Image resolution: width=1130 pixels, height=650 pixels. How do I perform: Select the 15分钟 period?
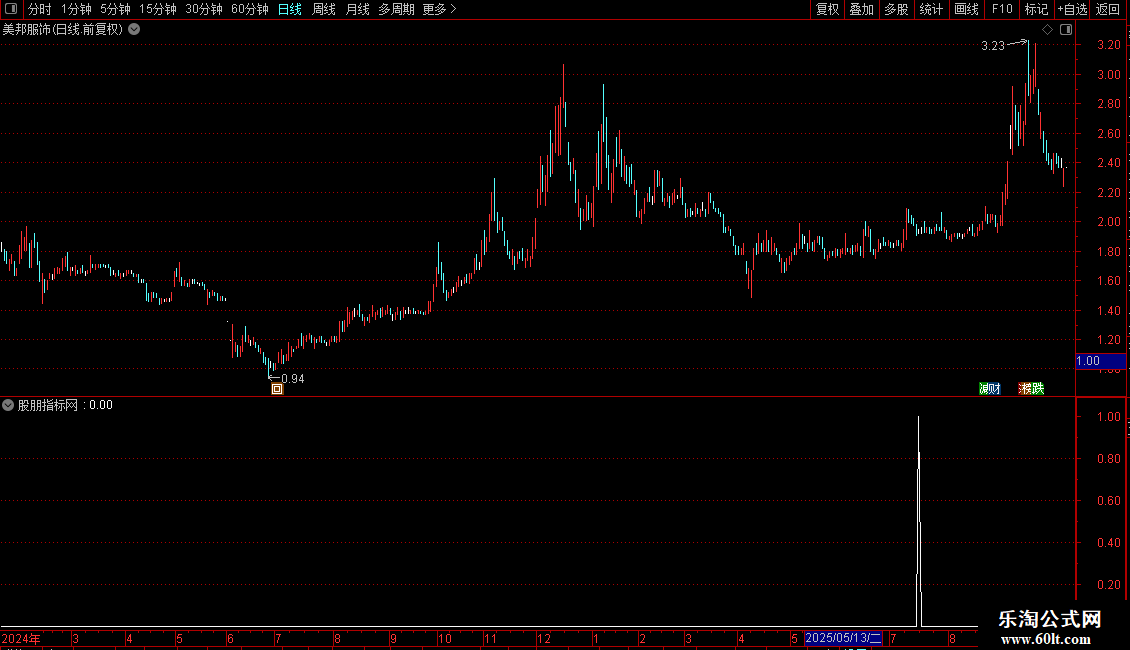[x=157, y=9]
